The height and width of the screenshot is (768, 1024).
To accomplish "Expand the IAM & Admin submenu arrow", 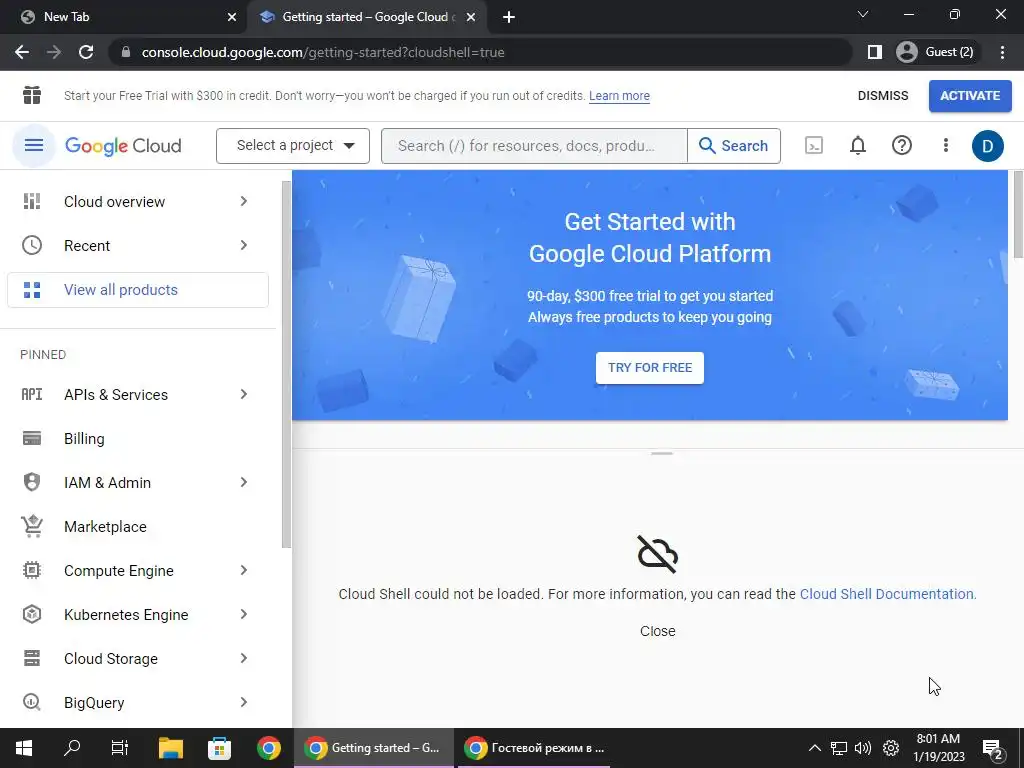I will pos(244,482).
